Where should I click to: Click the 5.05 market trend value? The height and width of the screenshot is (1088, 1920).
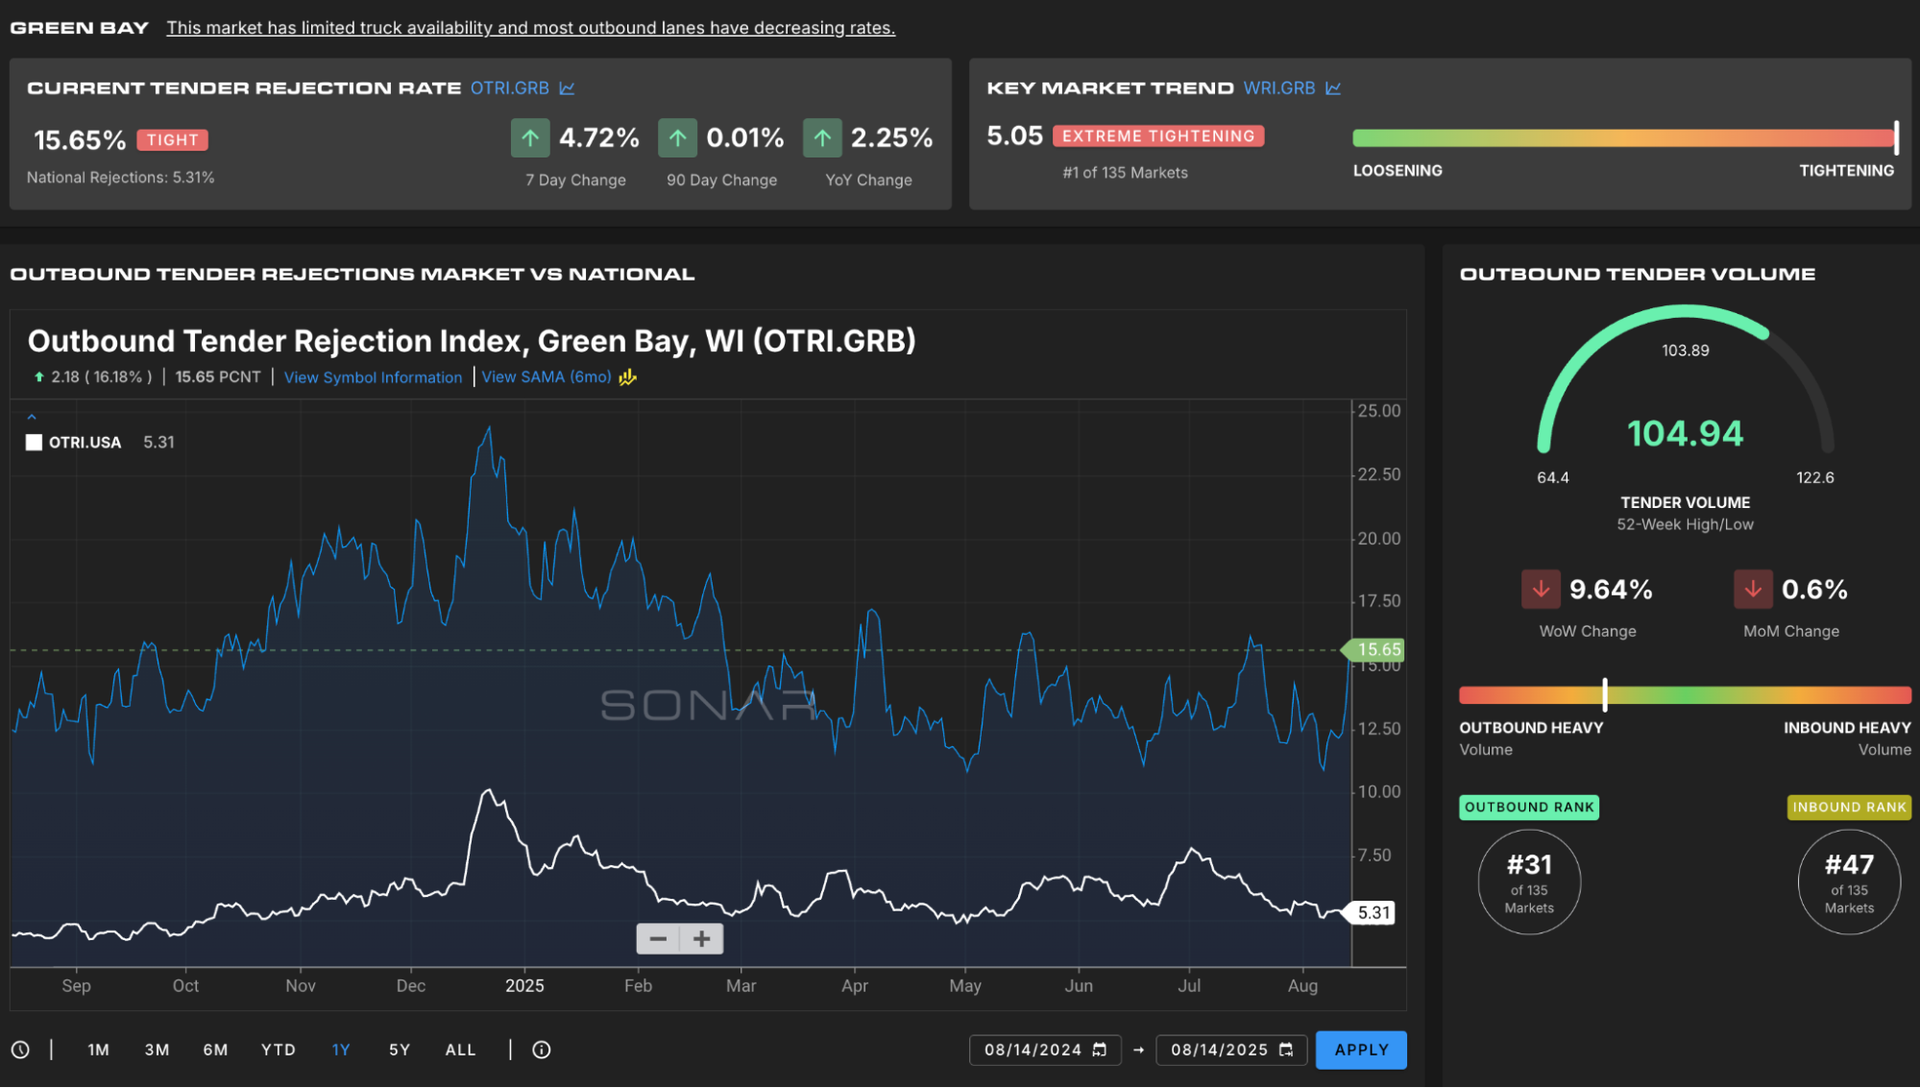(1014, 136)
